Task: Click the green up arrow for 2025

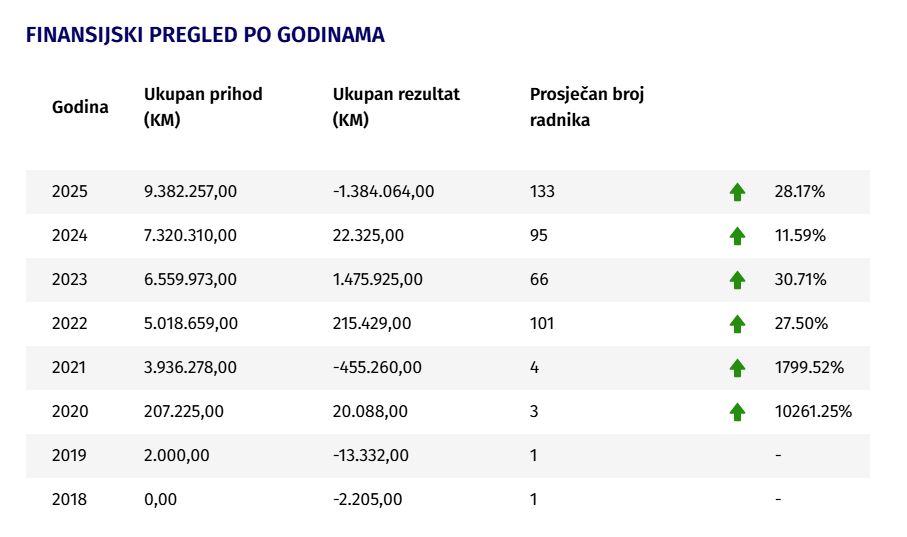Action: [737, 192]
